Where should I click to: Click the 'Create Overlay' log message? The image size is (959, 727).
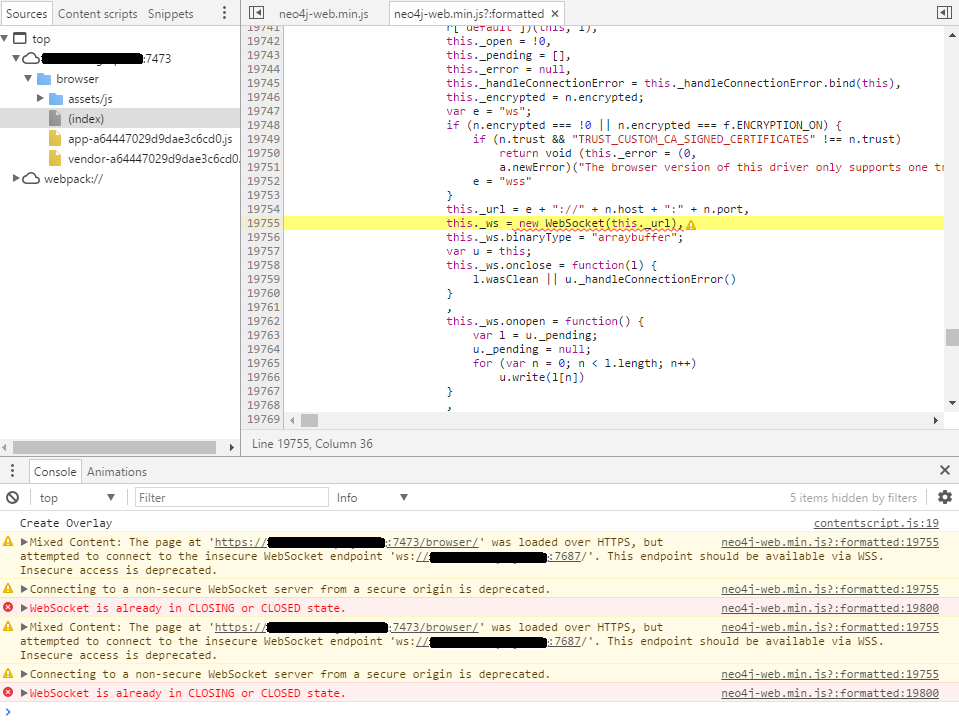coord(66,523)
